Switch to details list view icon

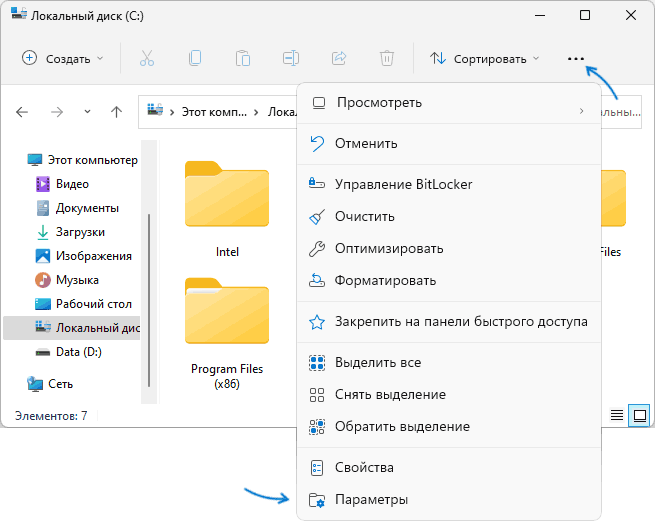click(x=617, y=415)
